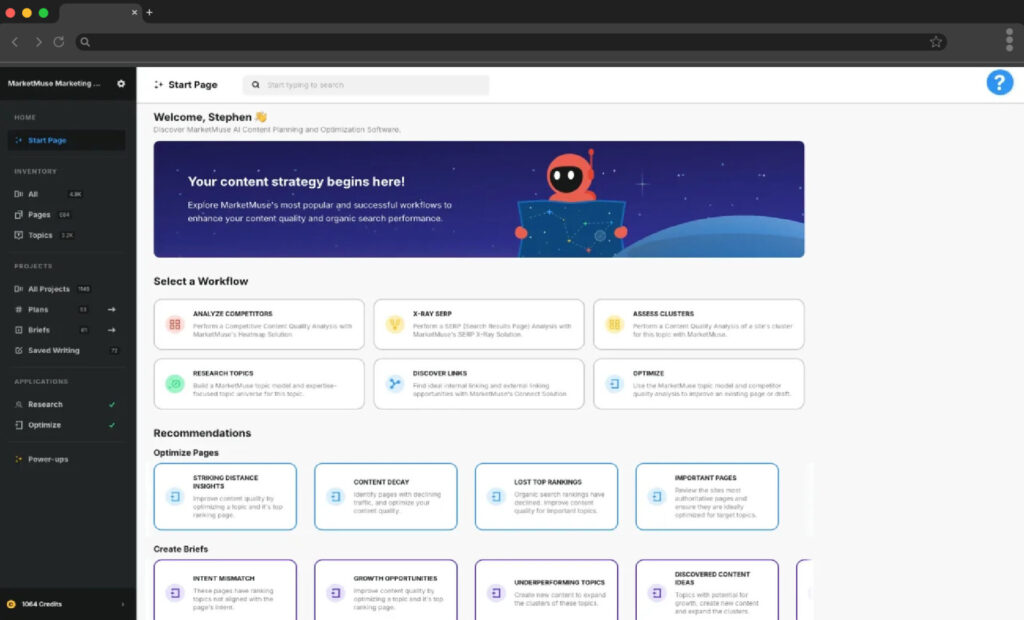This screenshot has height=620, width=1024.
Task: Click the Underperforming Topics brief icon
Action: coord(496,593)
